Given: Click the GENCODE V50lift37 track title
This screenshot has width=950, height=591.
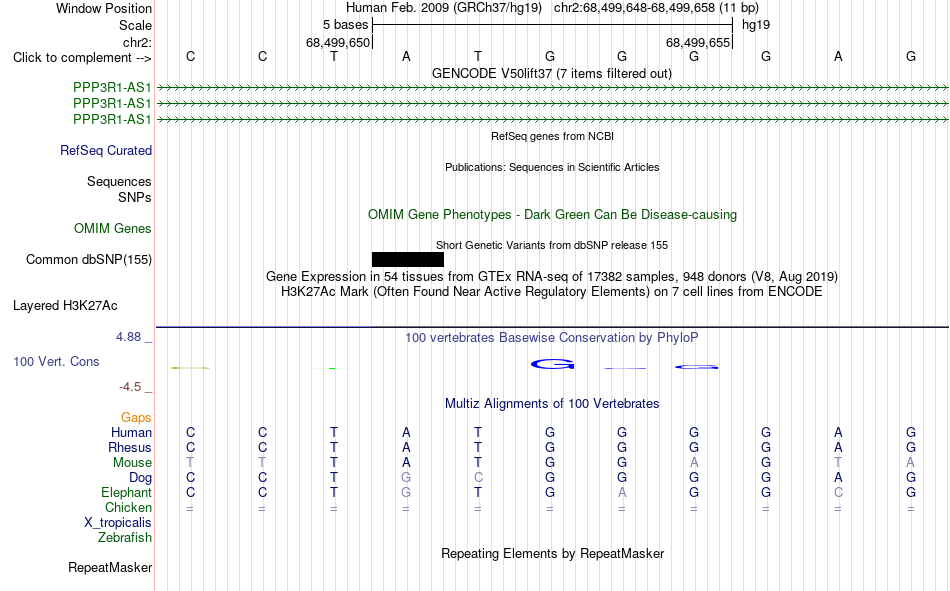Looking at the screenshot, I should point(552,73).
